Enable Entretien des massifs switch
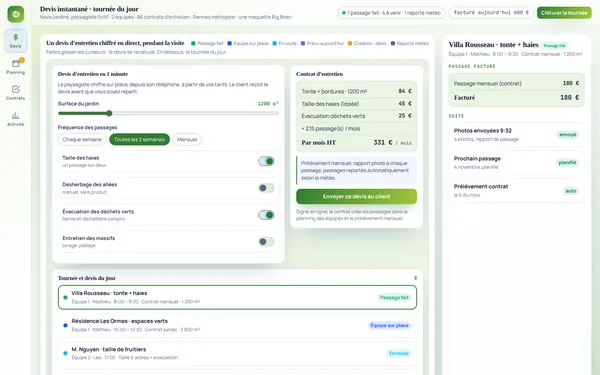This screenshot has width=600, height=375. pos(266,241)
